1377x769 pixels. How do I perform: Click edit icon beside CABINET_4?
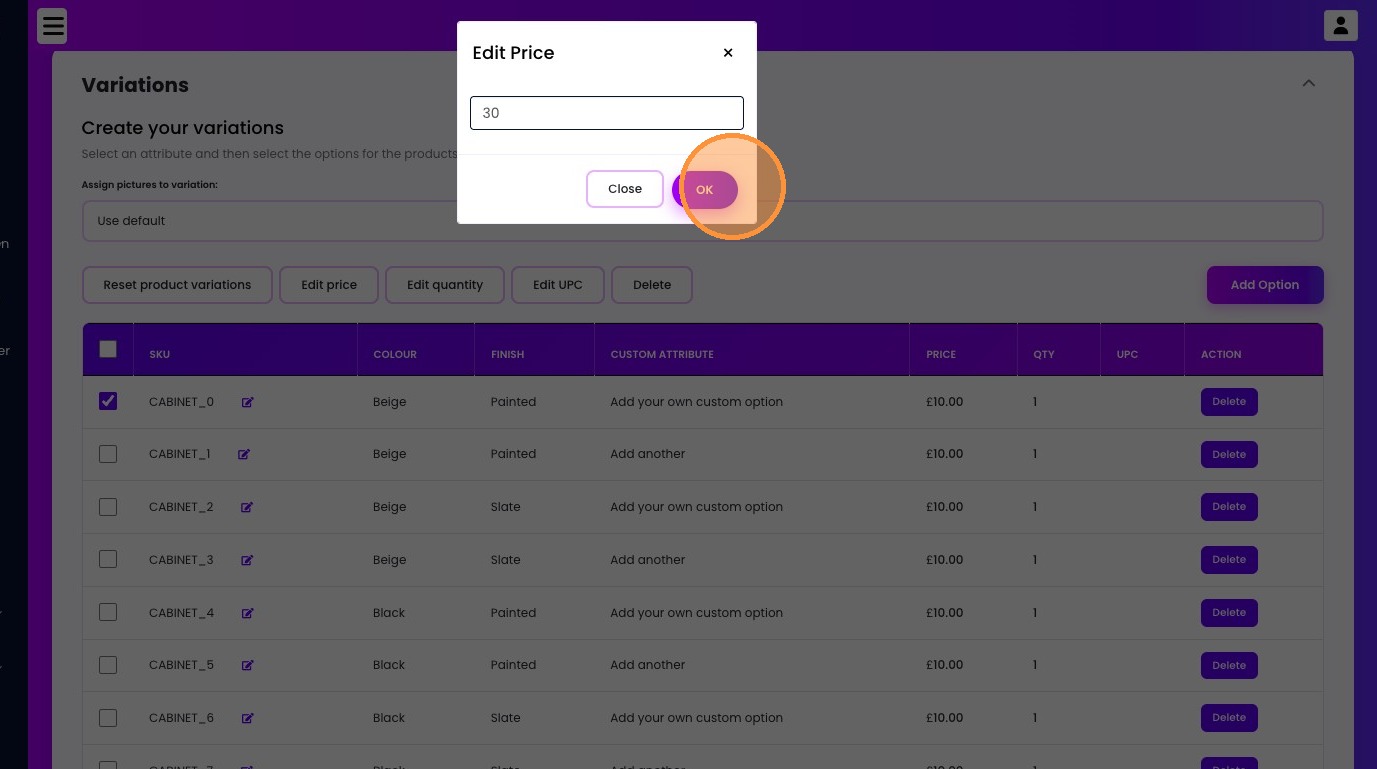click(248, 613)
